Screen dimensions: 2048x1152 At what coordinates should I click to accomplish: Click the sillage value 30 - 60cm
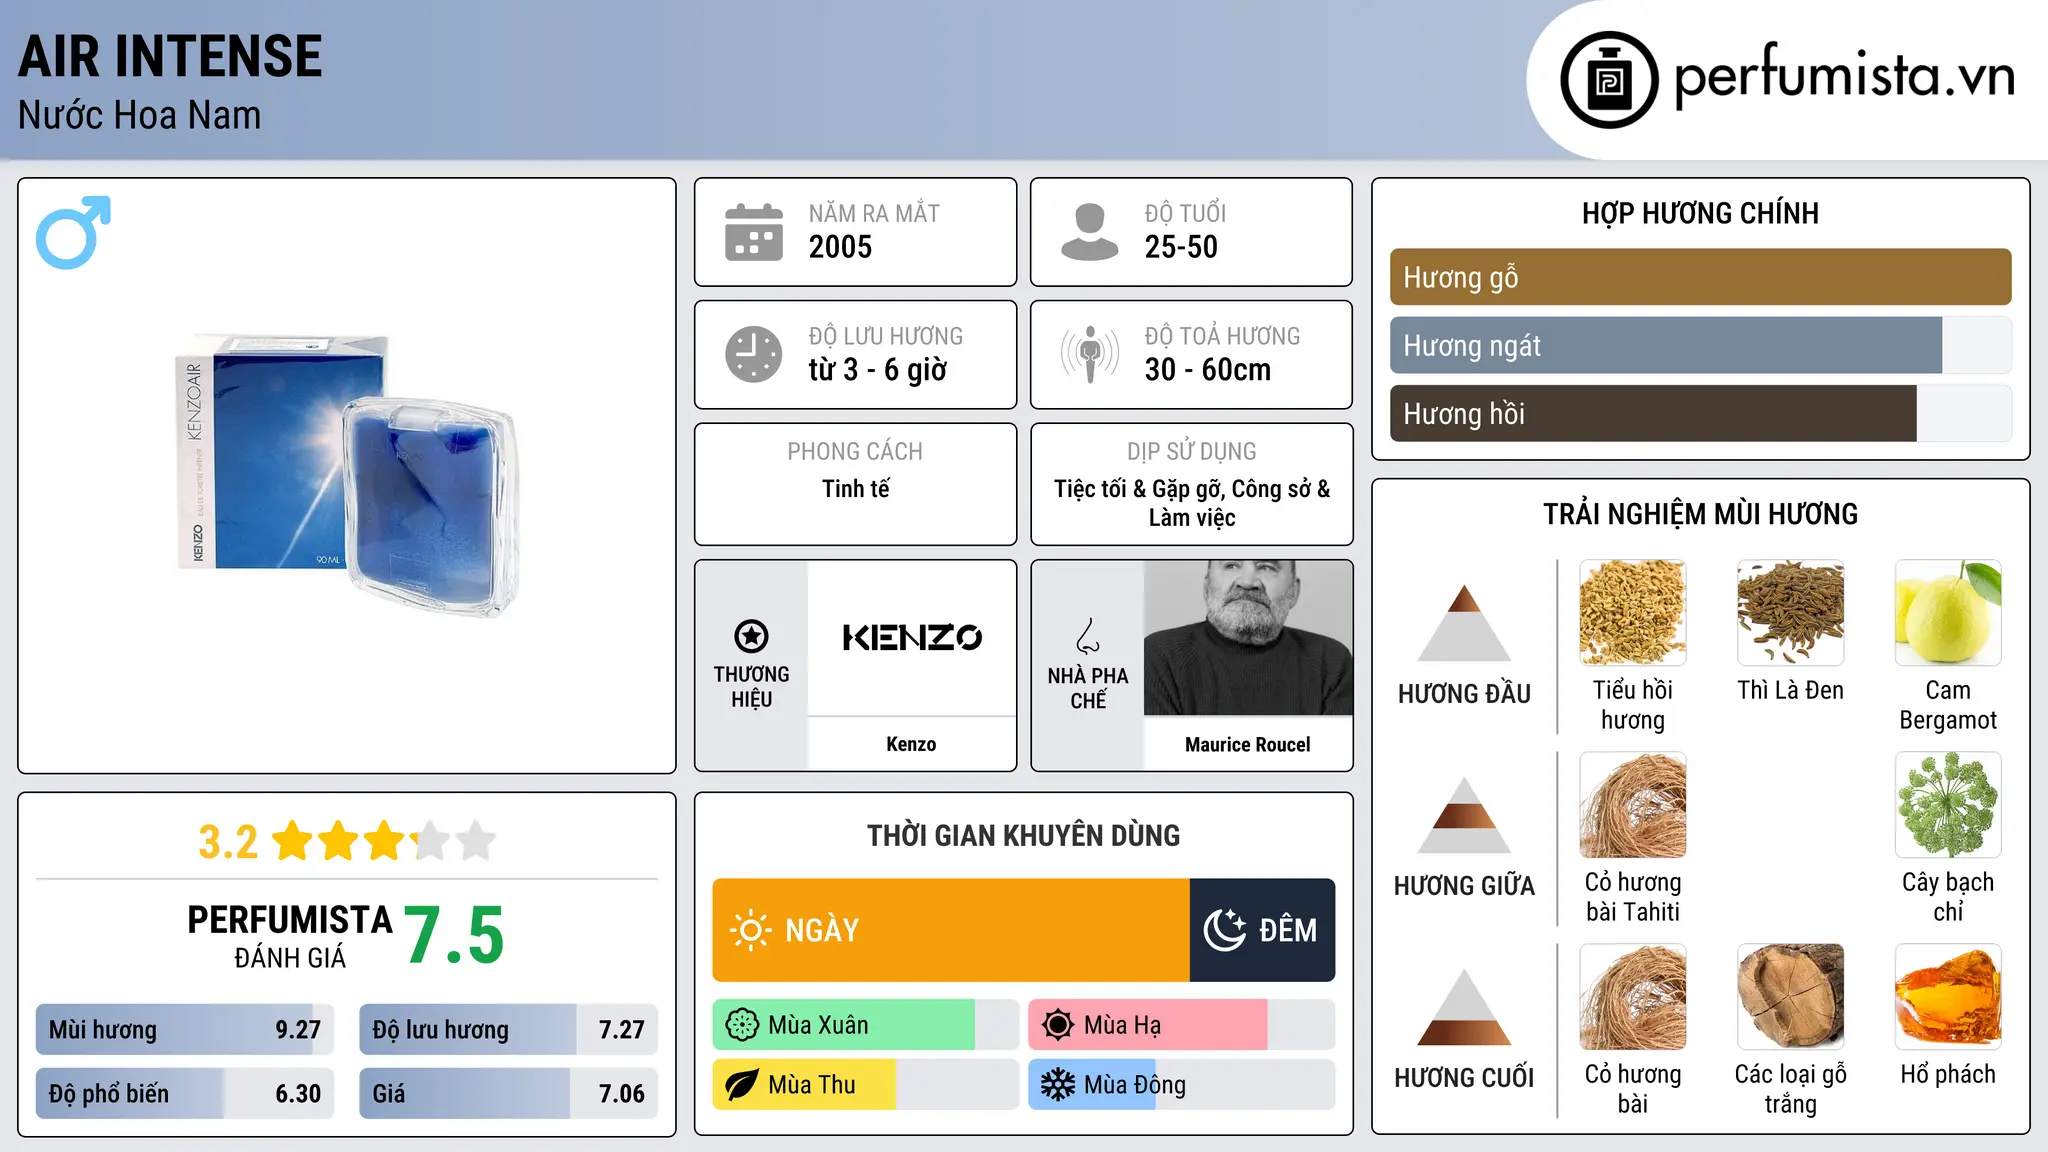[x=1207, y=370]
